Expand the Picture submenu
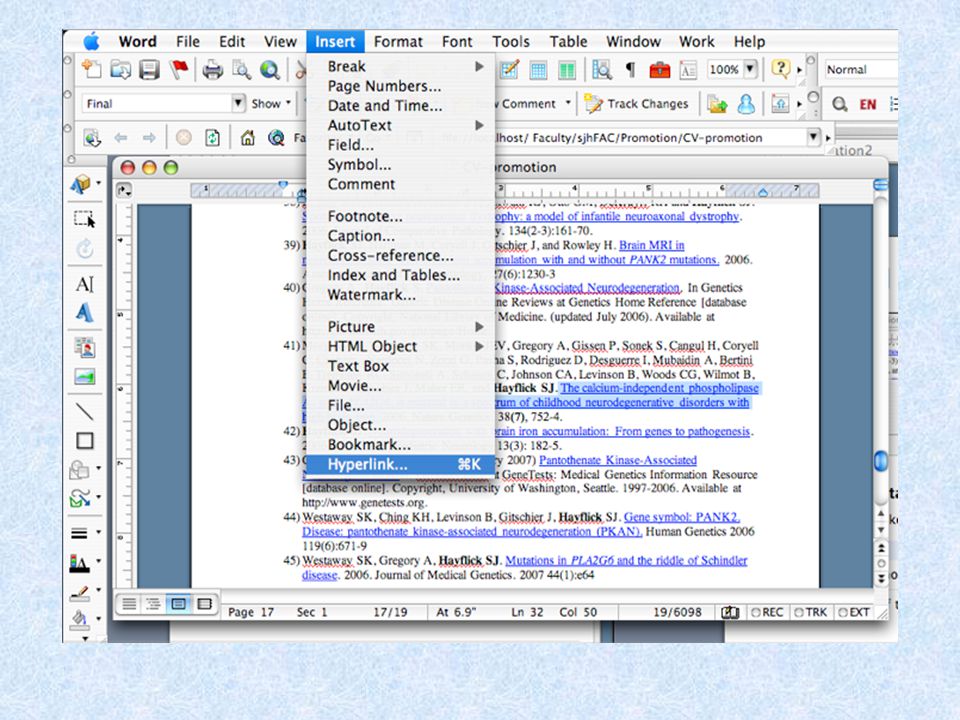 (401, 326)
